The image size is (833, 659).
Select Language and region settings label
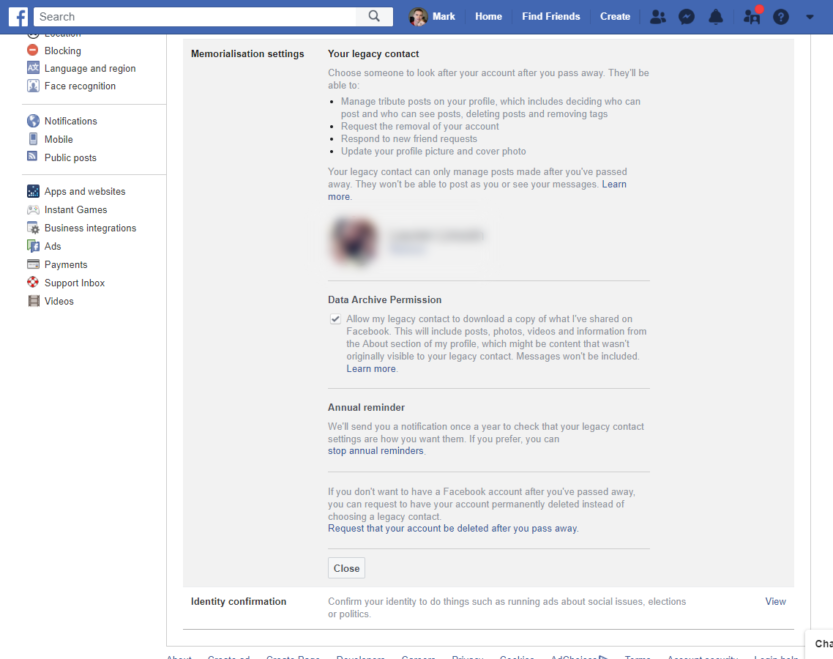coord(90,68)
